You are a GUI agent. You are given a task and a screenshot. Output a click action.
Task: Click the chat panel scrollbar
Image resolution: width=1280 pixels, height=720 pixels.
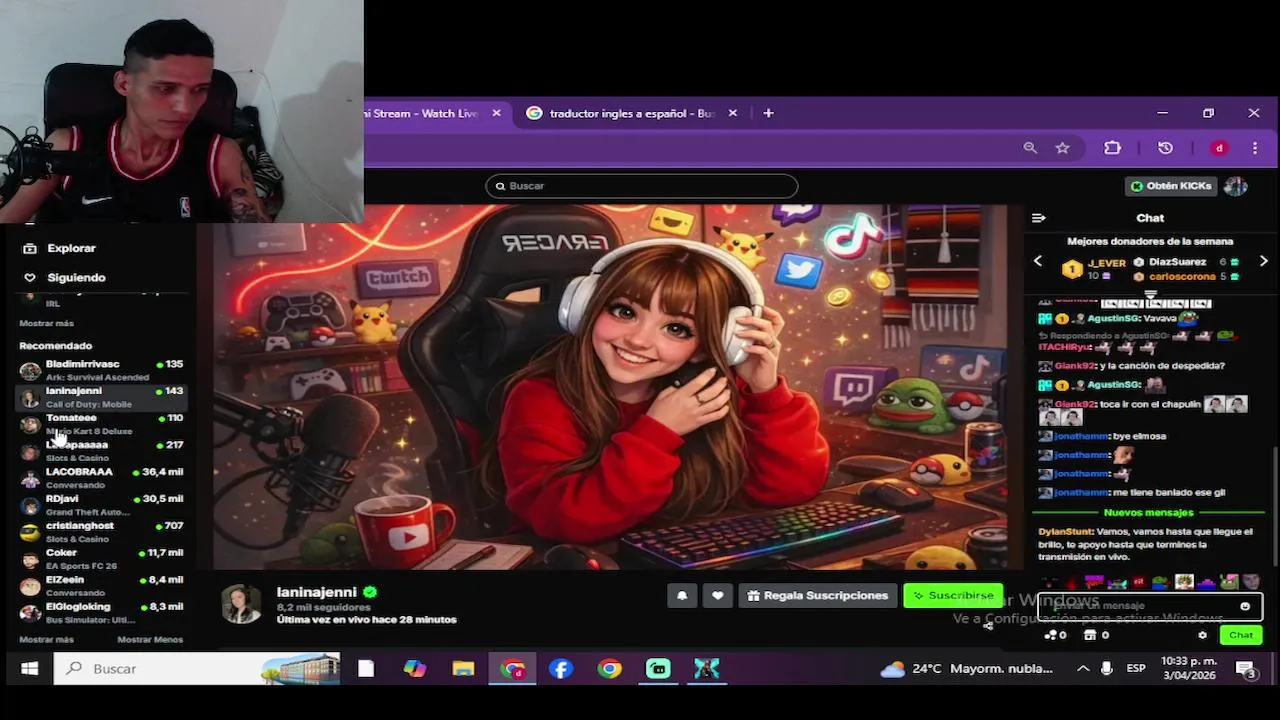tap(1274, 506)
